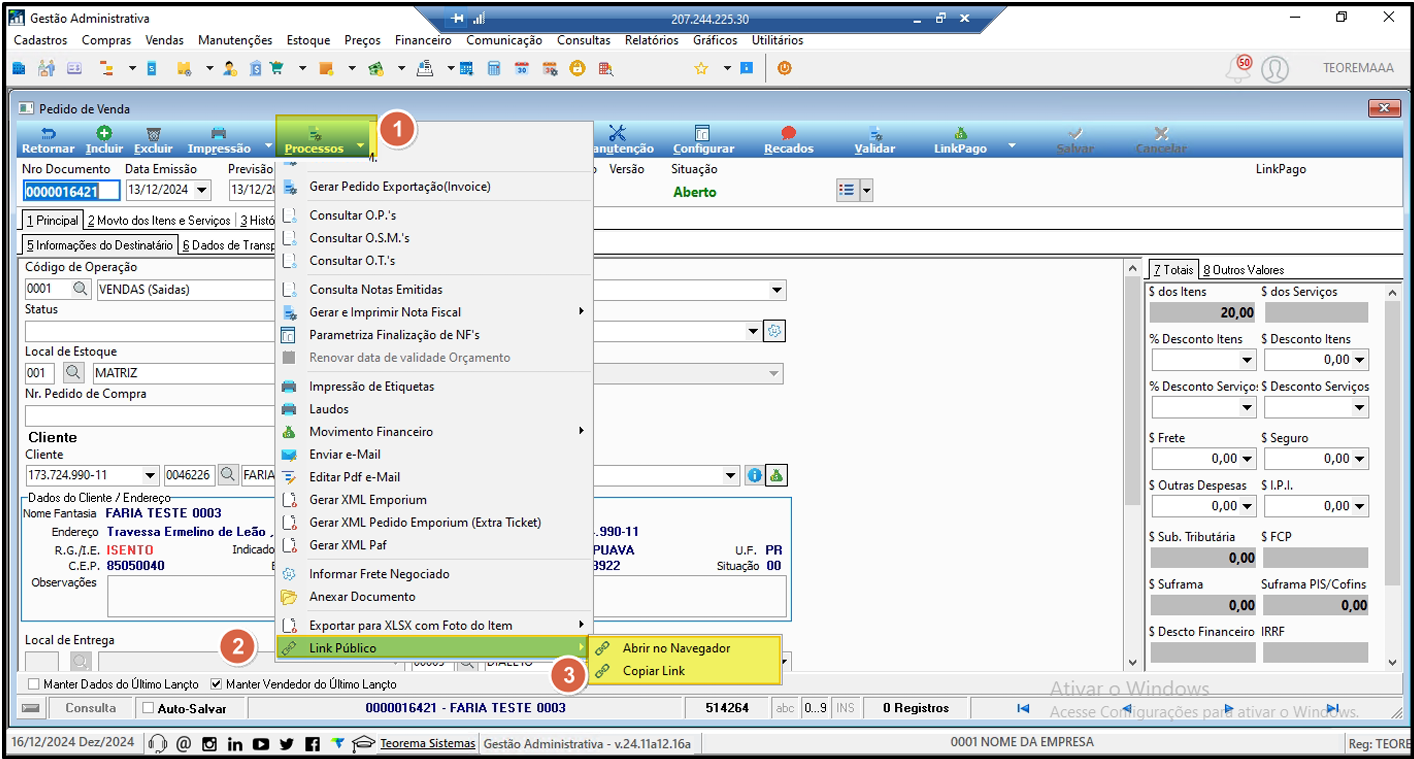
Task: Open YouTube icon in status bar
Action: point(260,743)
